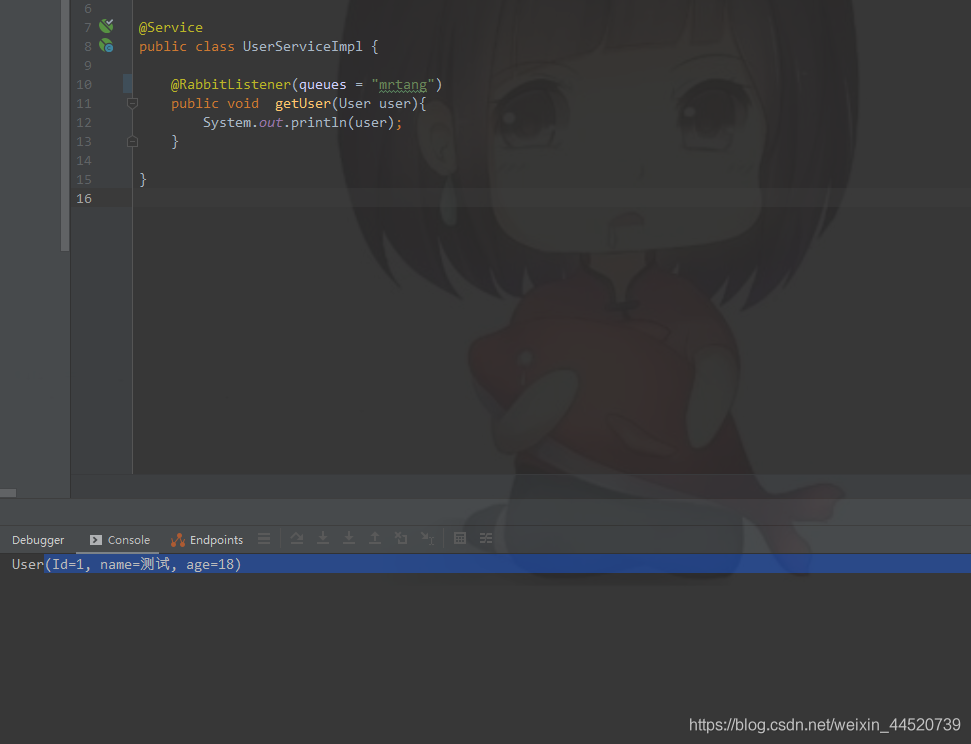This screenshot has height=744, width=971.
Task: Click the UserServiceImpl class name
Action: (x=302, y=46)
